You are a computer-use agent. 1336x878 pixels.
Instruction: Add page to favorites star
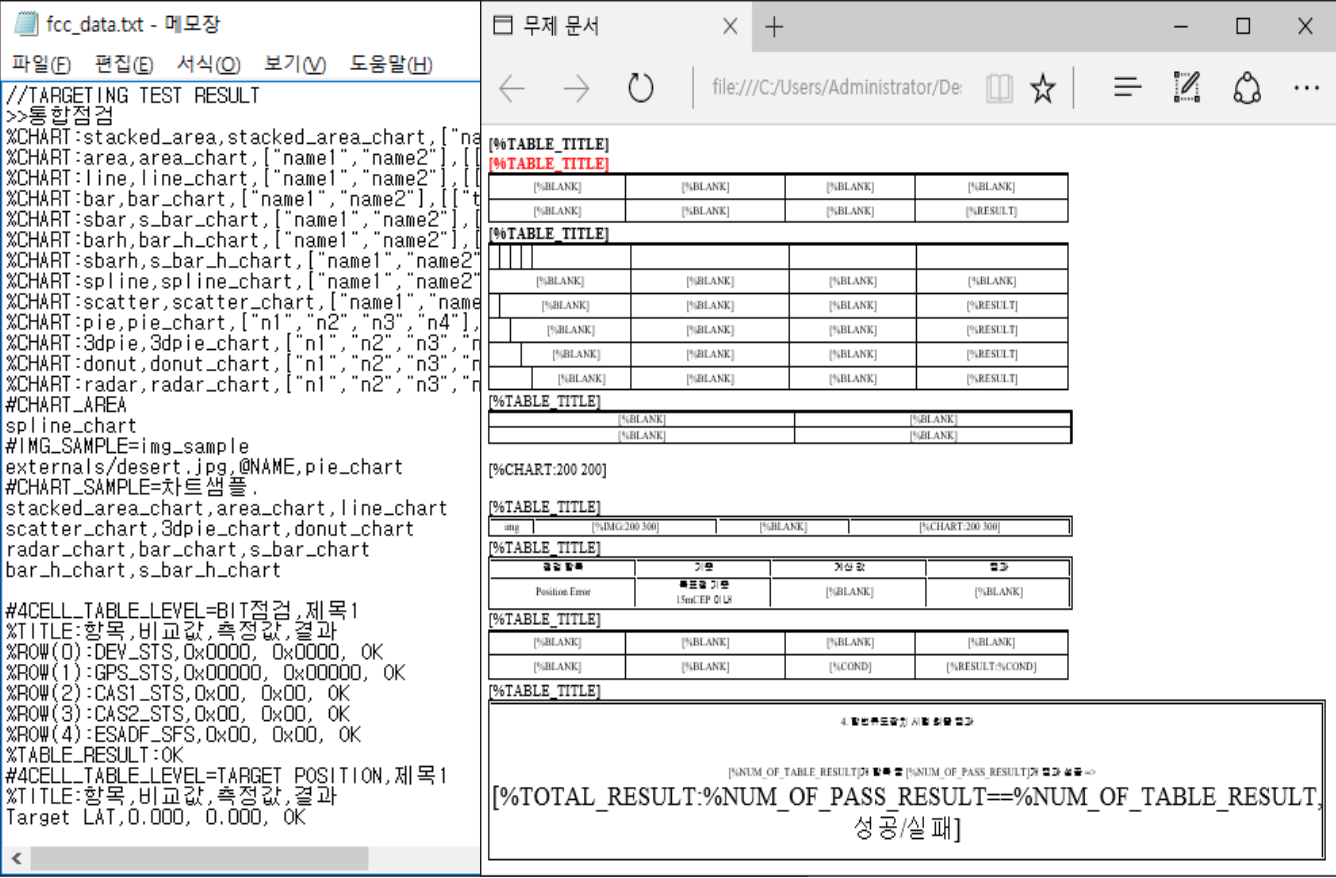tap(1043, 89)
